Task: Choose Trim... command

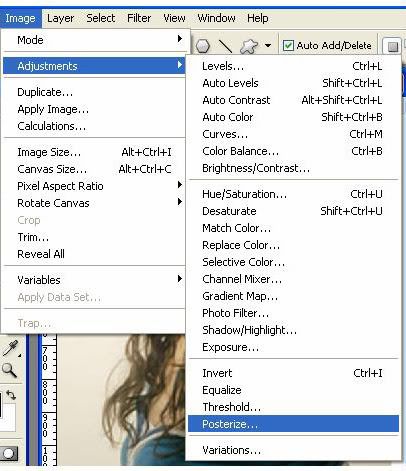Action: (x=94, y=237)
